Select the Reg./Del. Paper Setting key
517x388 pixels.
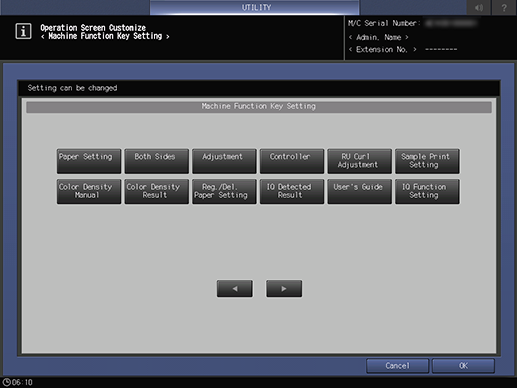pyautogui.click(x=224, y=191)
